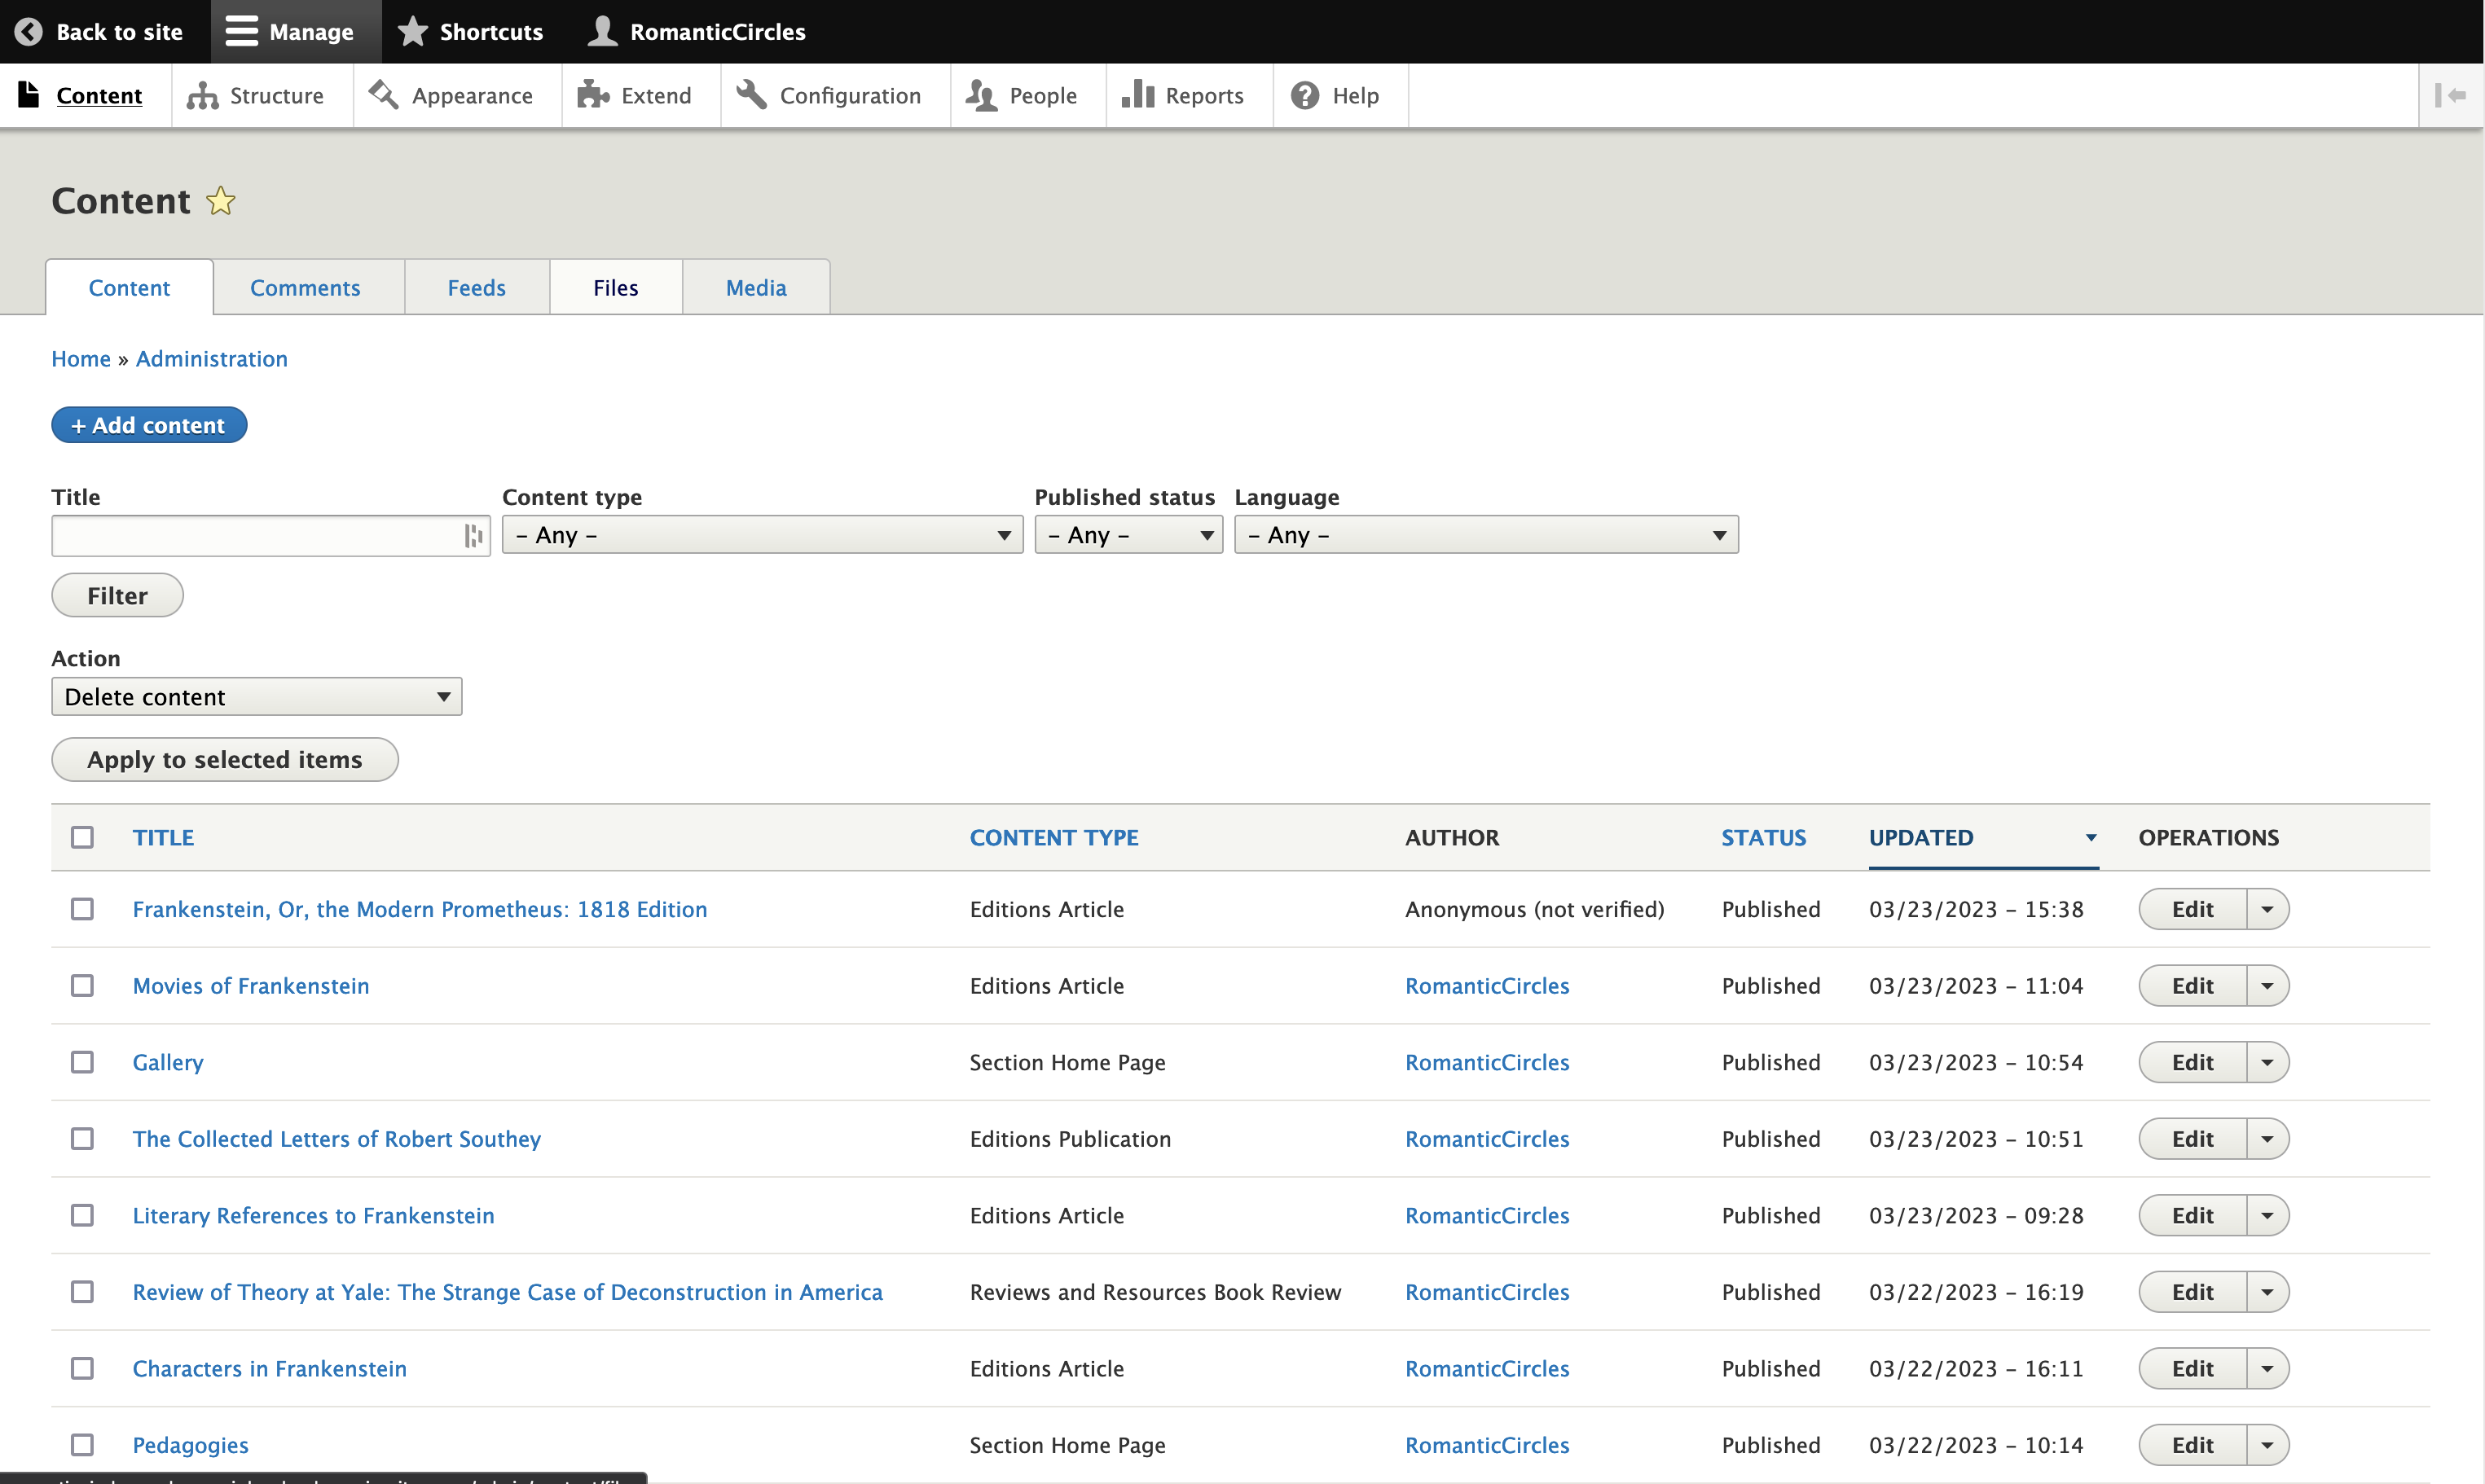Switch to the Comments tab

[305, 288]
